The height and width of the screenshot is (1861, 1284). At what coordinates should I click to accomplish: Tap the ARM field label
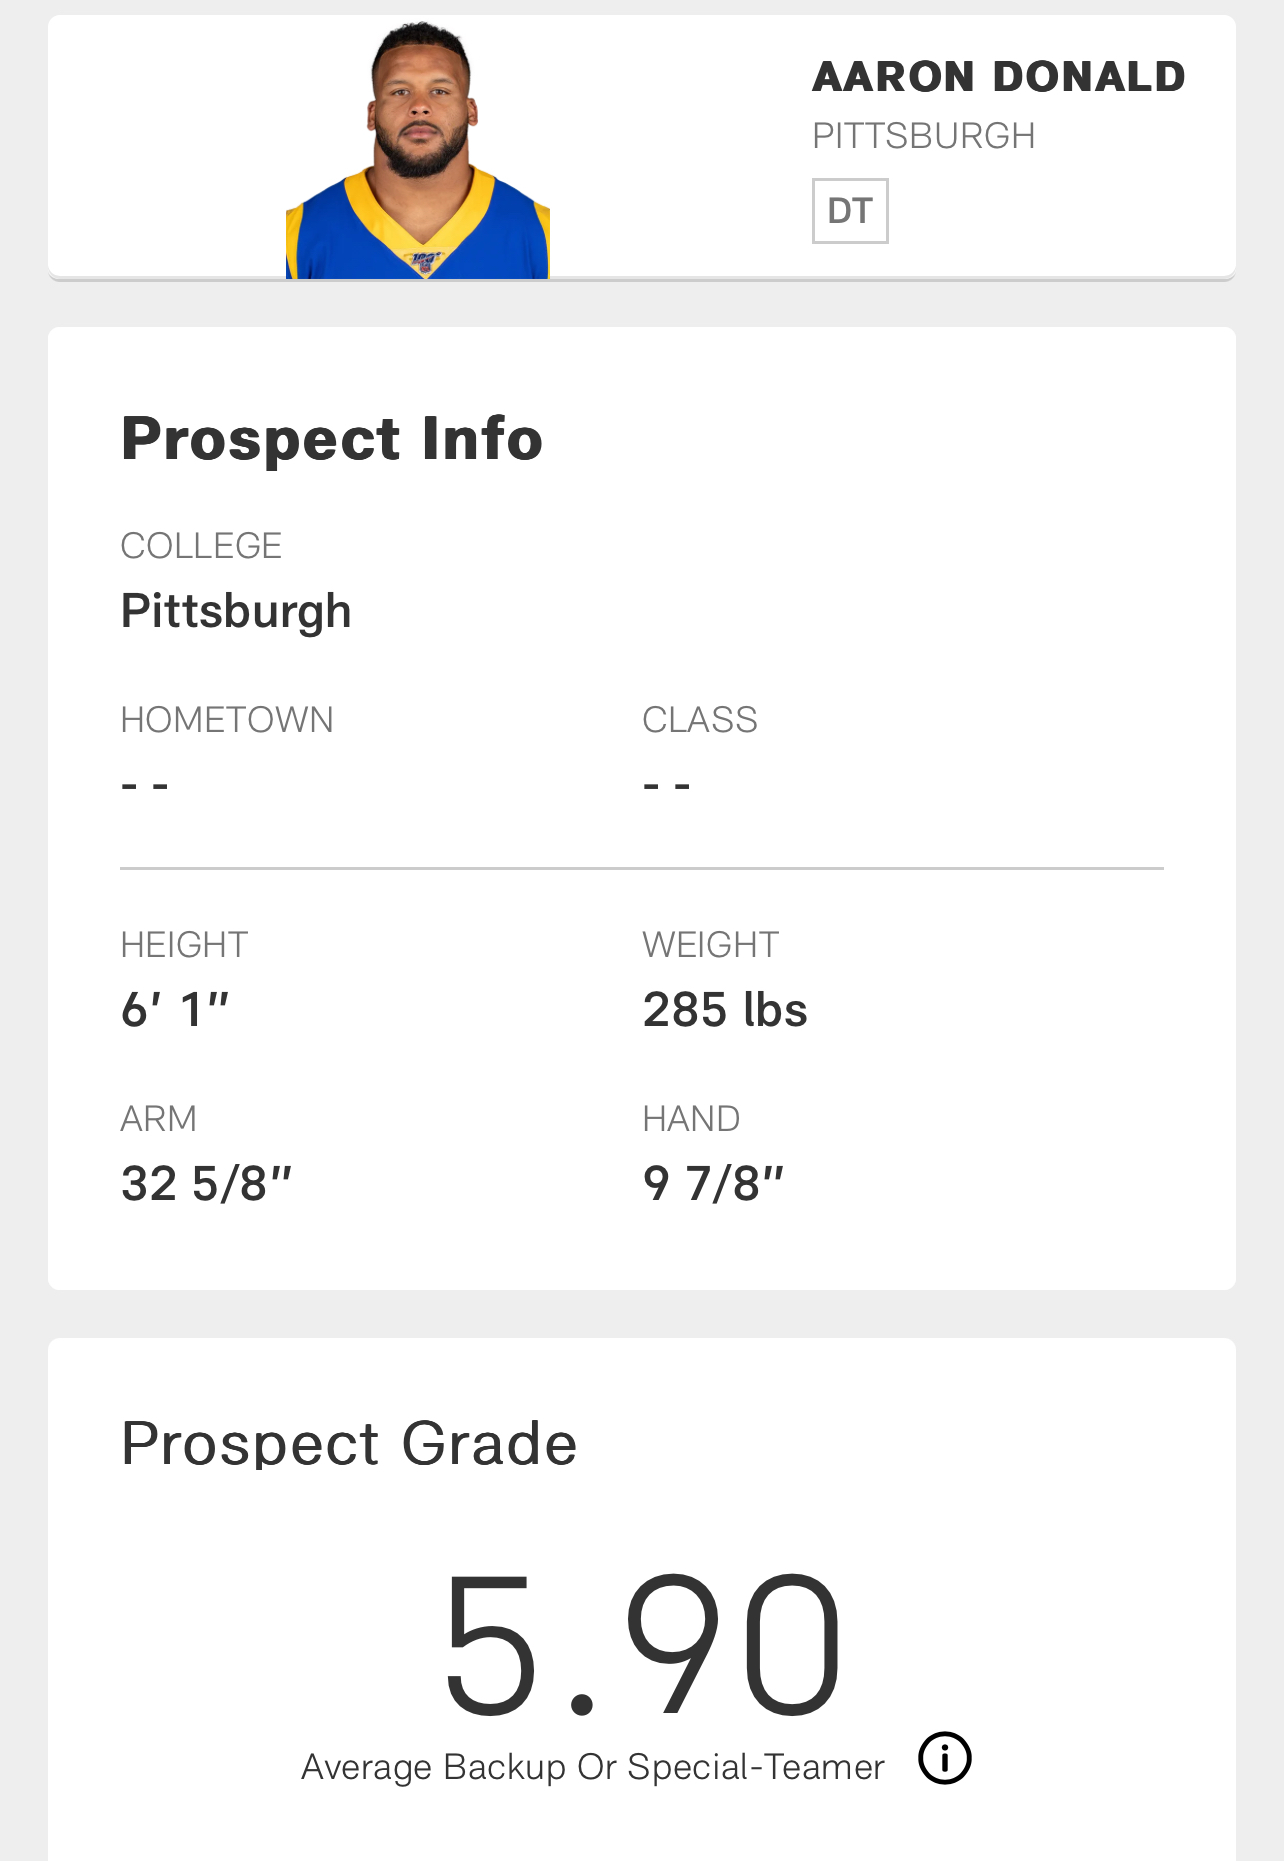(158, 1119)
